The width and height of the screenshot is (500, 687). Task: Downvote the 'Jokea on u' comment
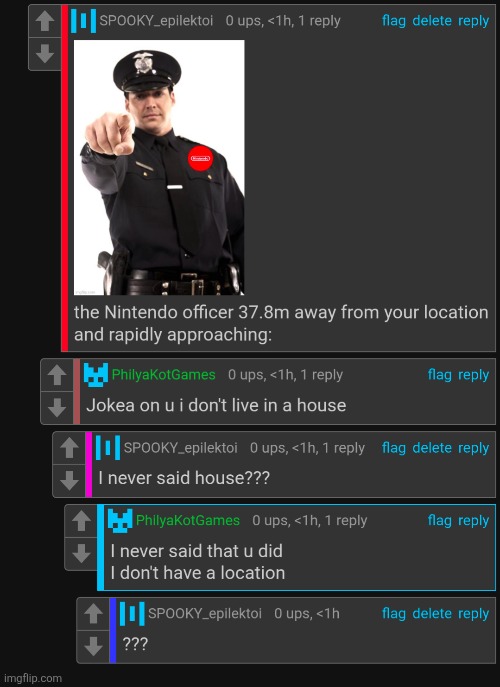pyautogui.click(x=57, y=408)
